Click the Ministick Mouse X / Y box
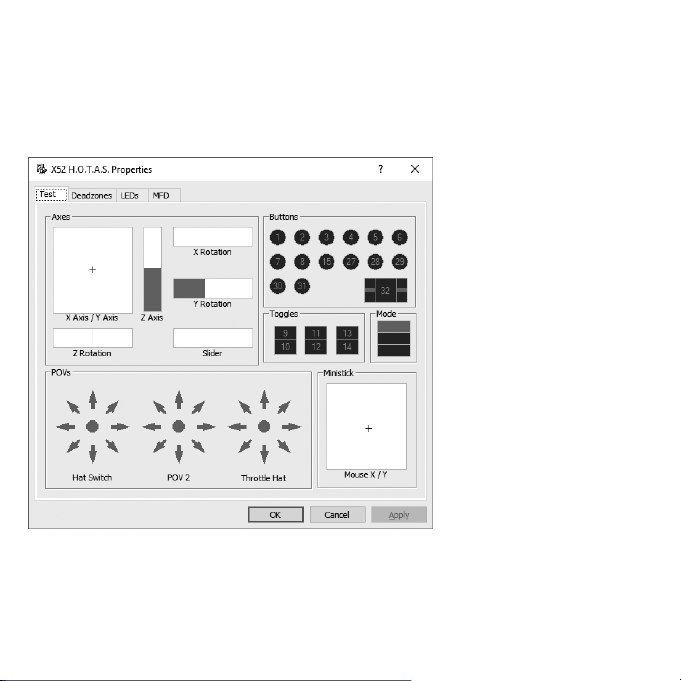The height and width of the screenshot is (681, 681). [367, 426]
